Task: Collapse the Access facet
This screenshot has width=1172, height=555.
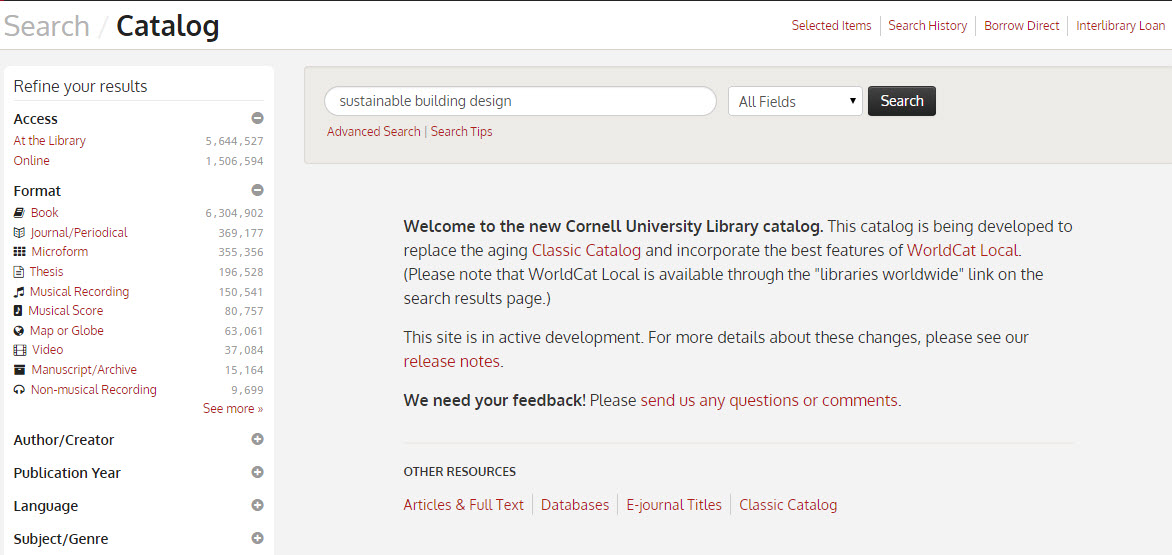Action: click(x=257, y=118)
